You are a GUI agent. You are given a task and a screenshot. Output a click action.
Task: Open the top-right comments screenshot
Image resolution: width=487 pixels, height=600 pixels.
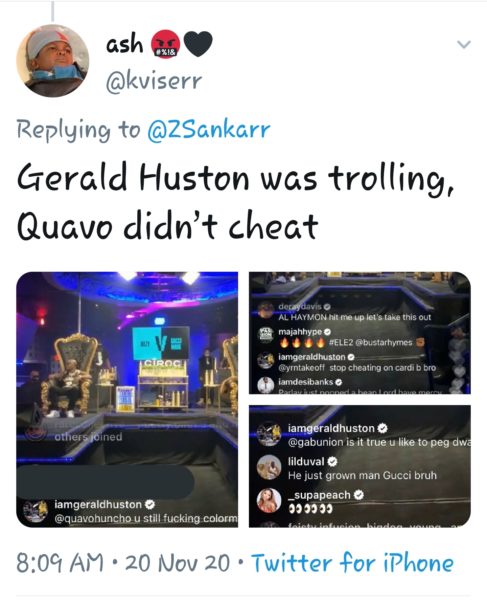(360, 333)
